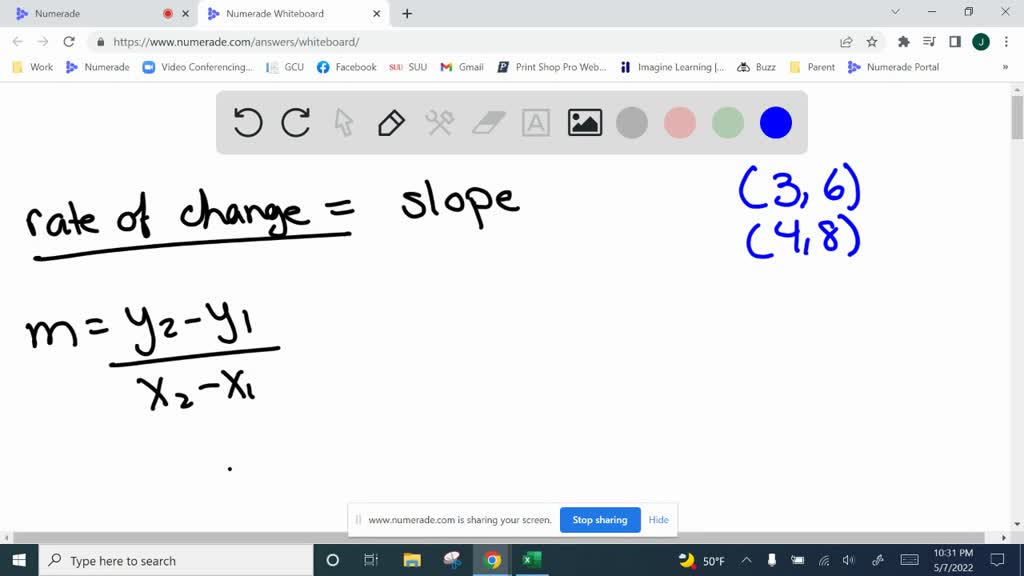1024x576 pixels.
Task: Select the pointer selection tool
Action: (342, 122)
